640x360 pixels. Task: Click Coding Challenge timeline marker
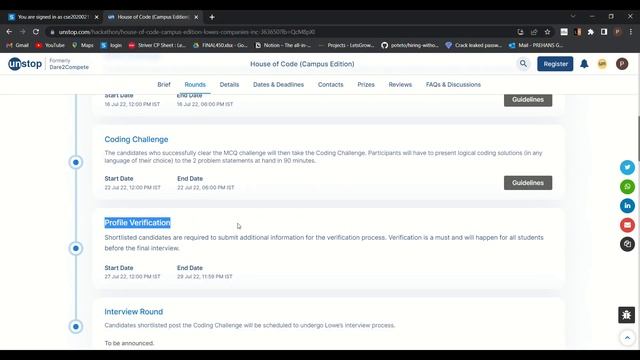click(x=76, y=162)
